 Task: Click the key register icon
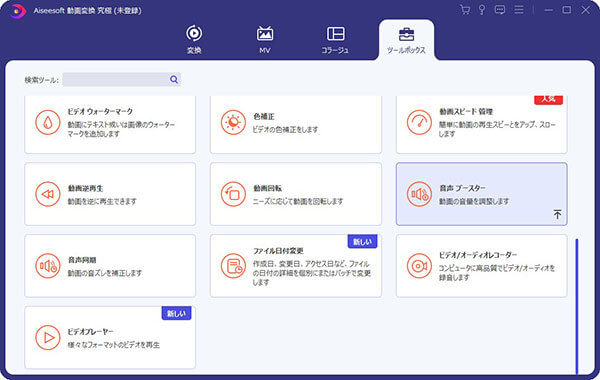482,10
